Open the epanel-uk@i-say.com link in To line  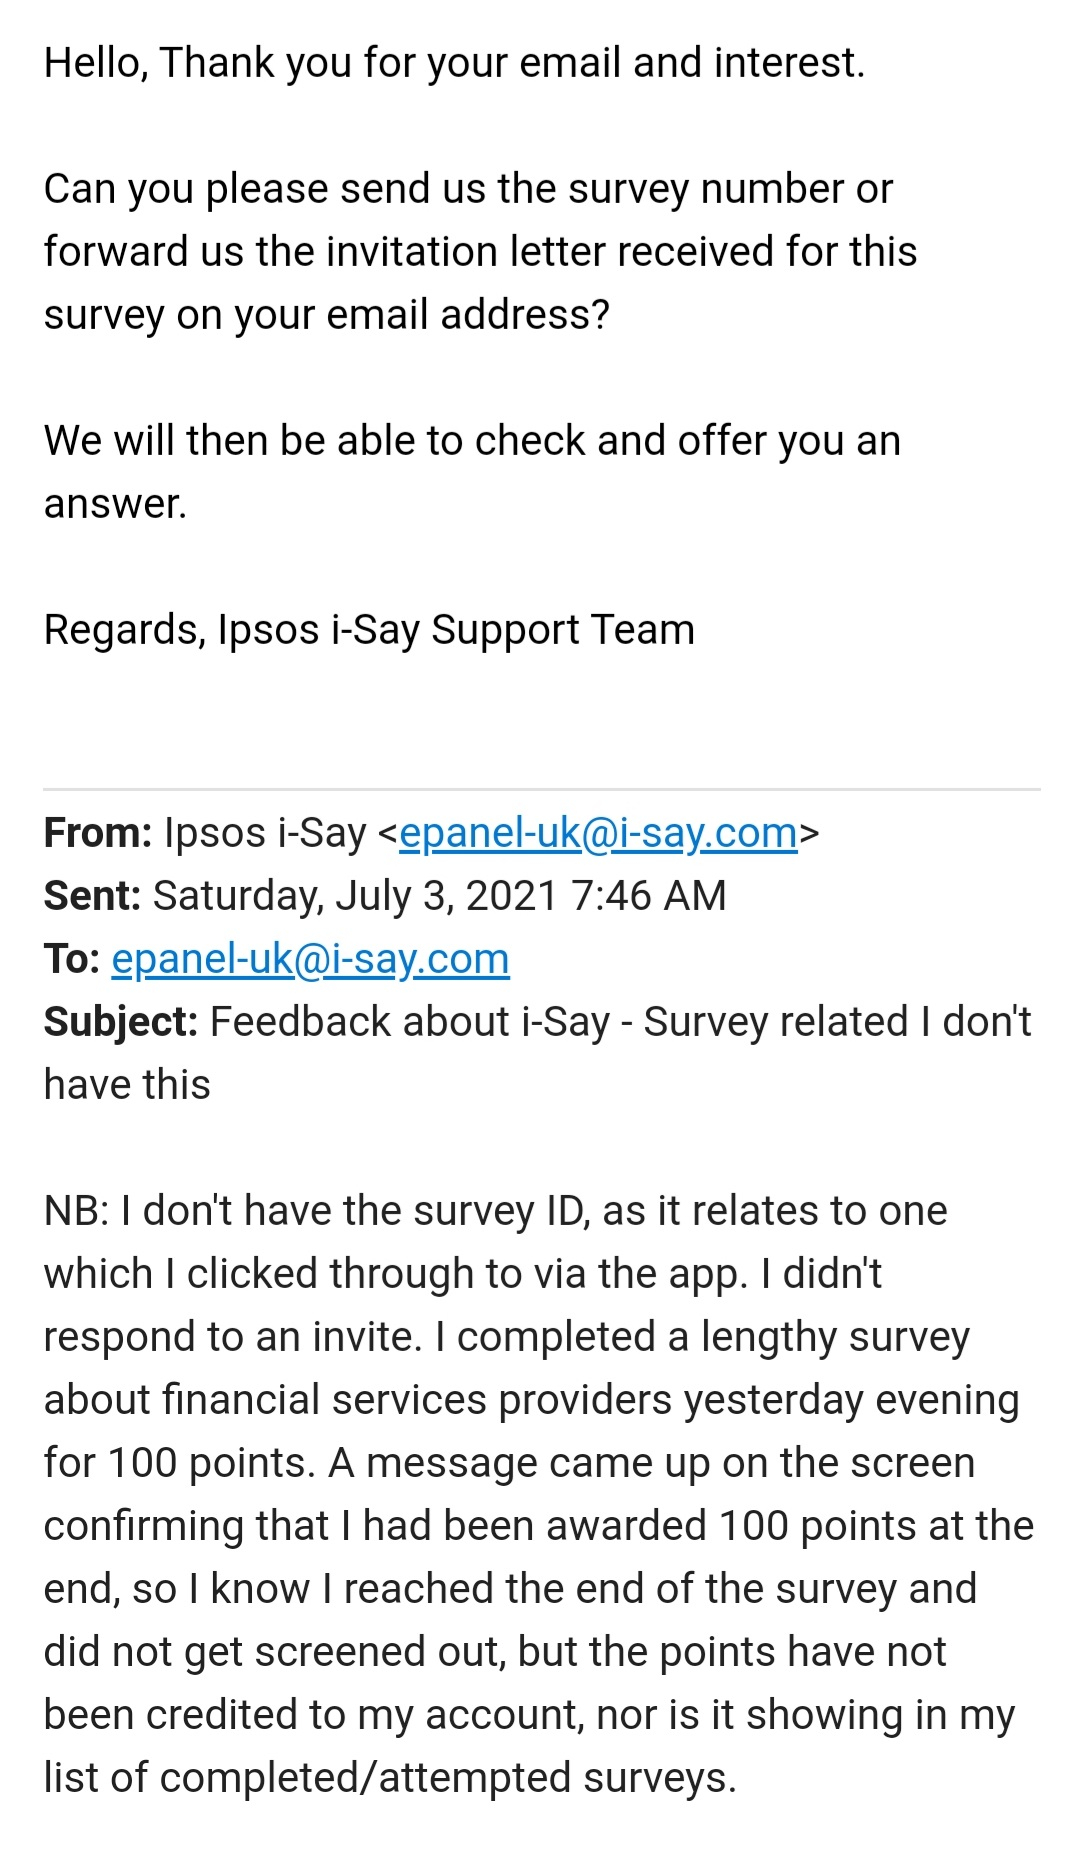(x=310, y=959)
